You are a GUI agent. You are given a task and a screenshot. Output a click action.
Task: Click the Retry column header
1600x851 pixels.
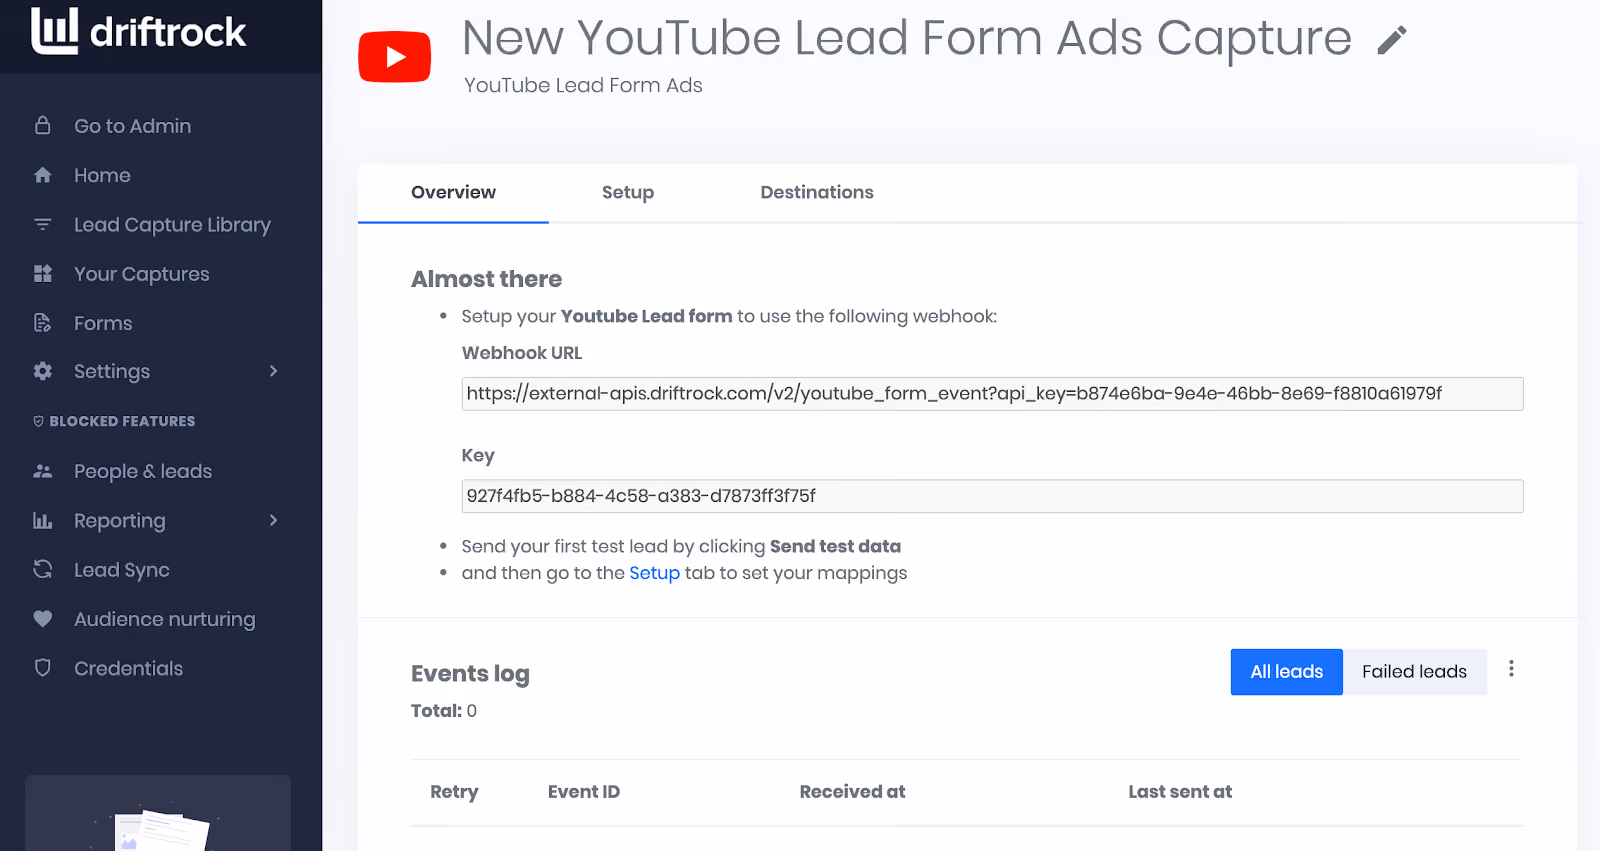pos(454,792)
